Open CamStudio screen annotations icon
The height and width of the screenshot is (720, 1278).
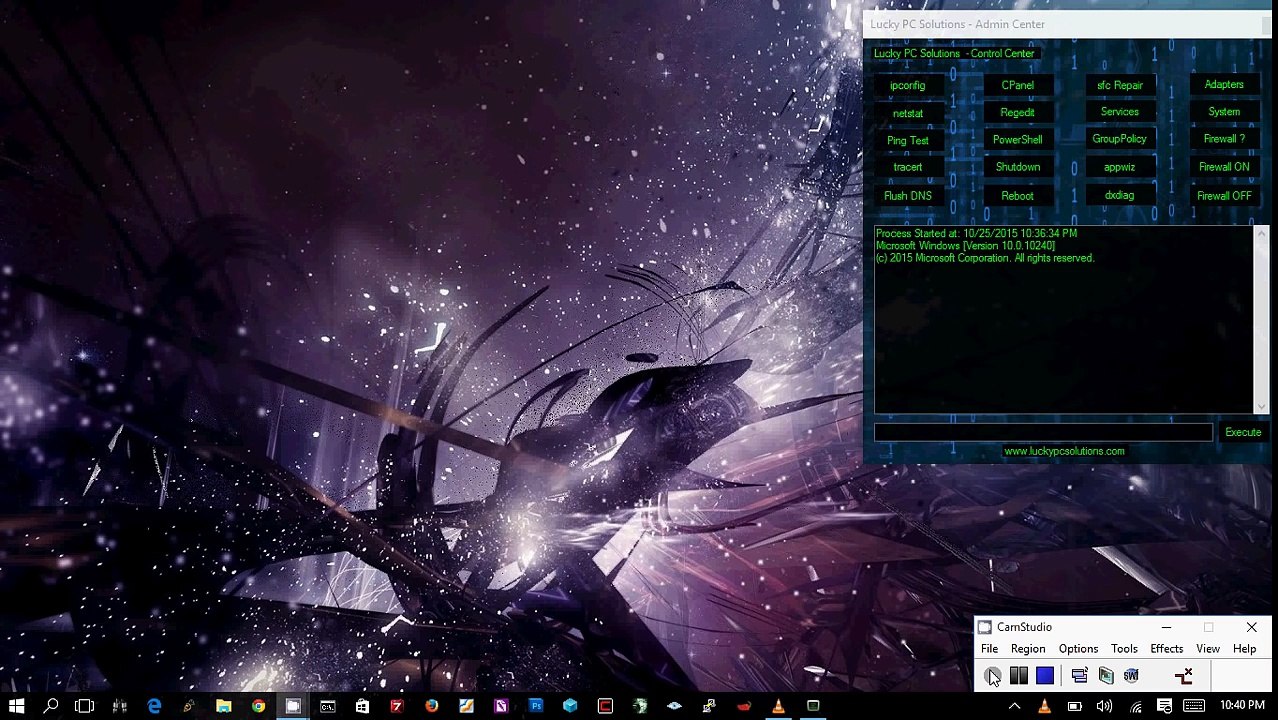coord(1105,676)
